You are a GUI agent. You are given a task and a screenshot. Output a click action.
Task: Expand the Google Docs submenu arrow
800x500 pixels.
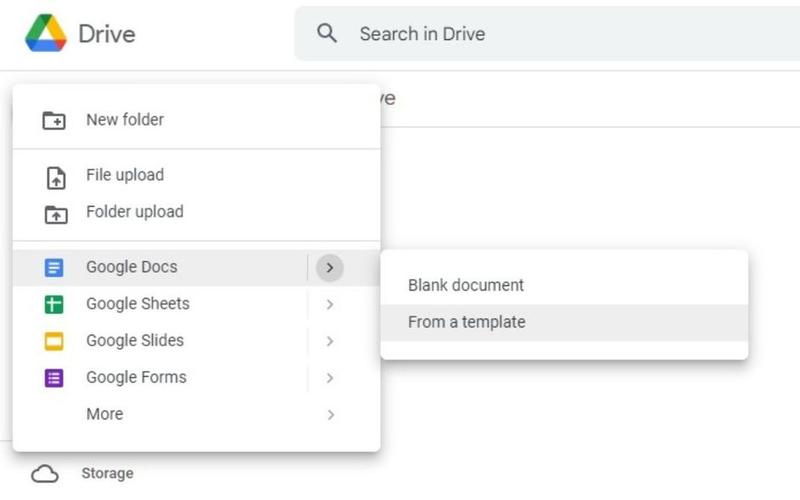(330, 267)
